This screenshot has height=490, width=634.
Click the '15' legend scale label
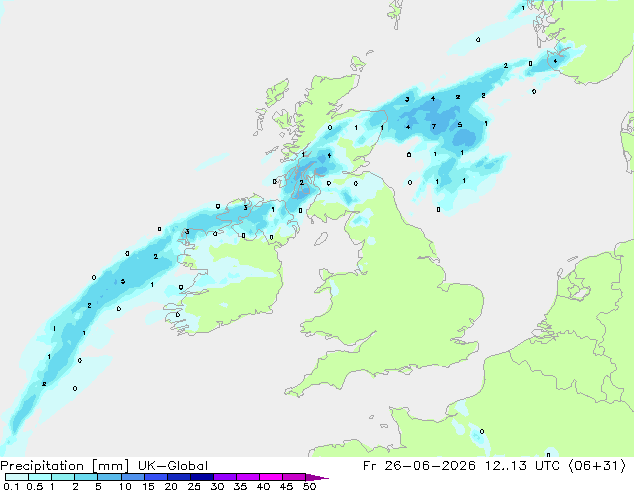(x=148, y=486)
